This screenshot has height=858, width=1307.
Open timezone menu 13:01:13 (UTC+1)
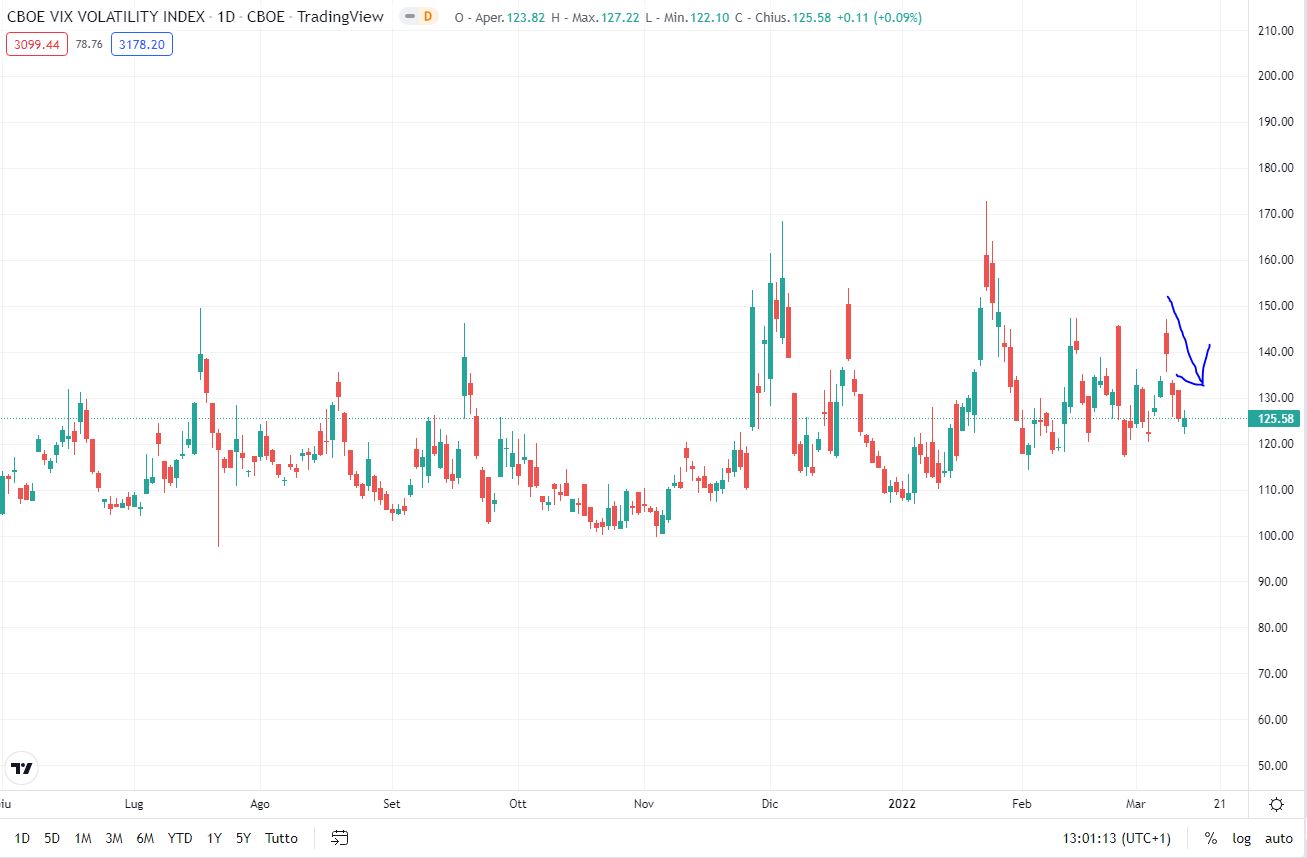coord(1117,838)
